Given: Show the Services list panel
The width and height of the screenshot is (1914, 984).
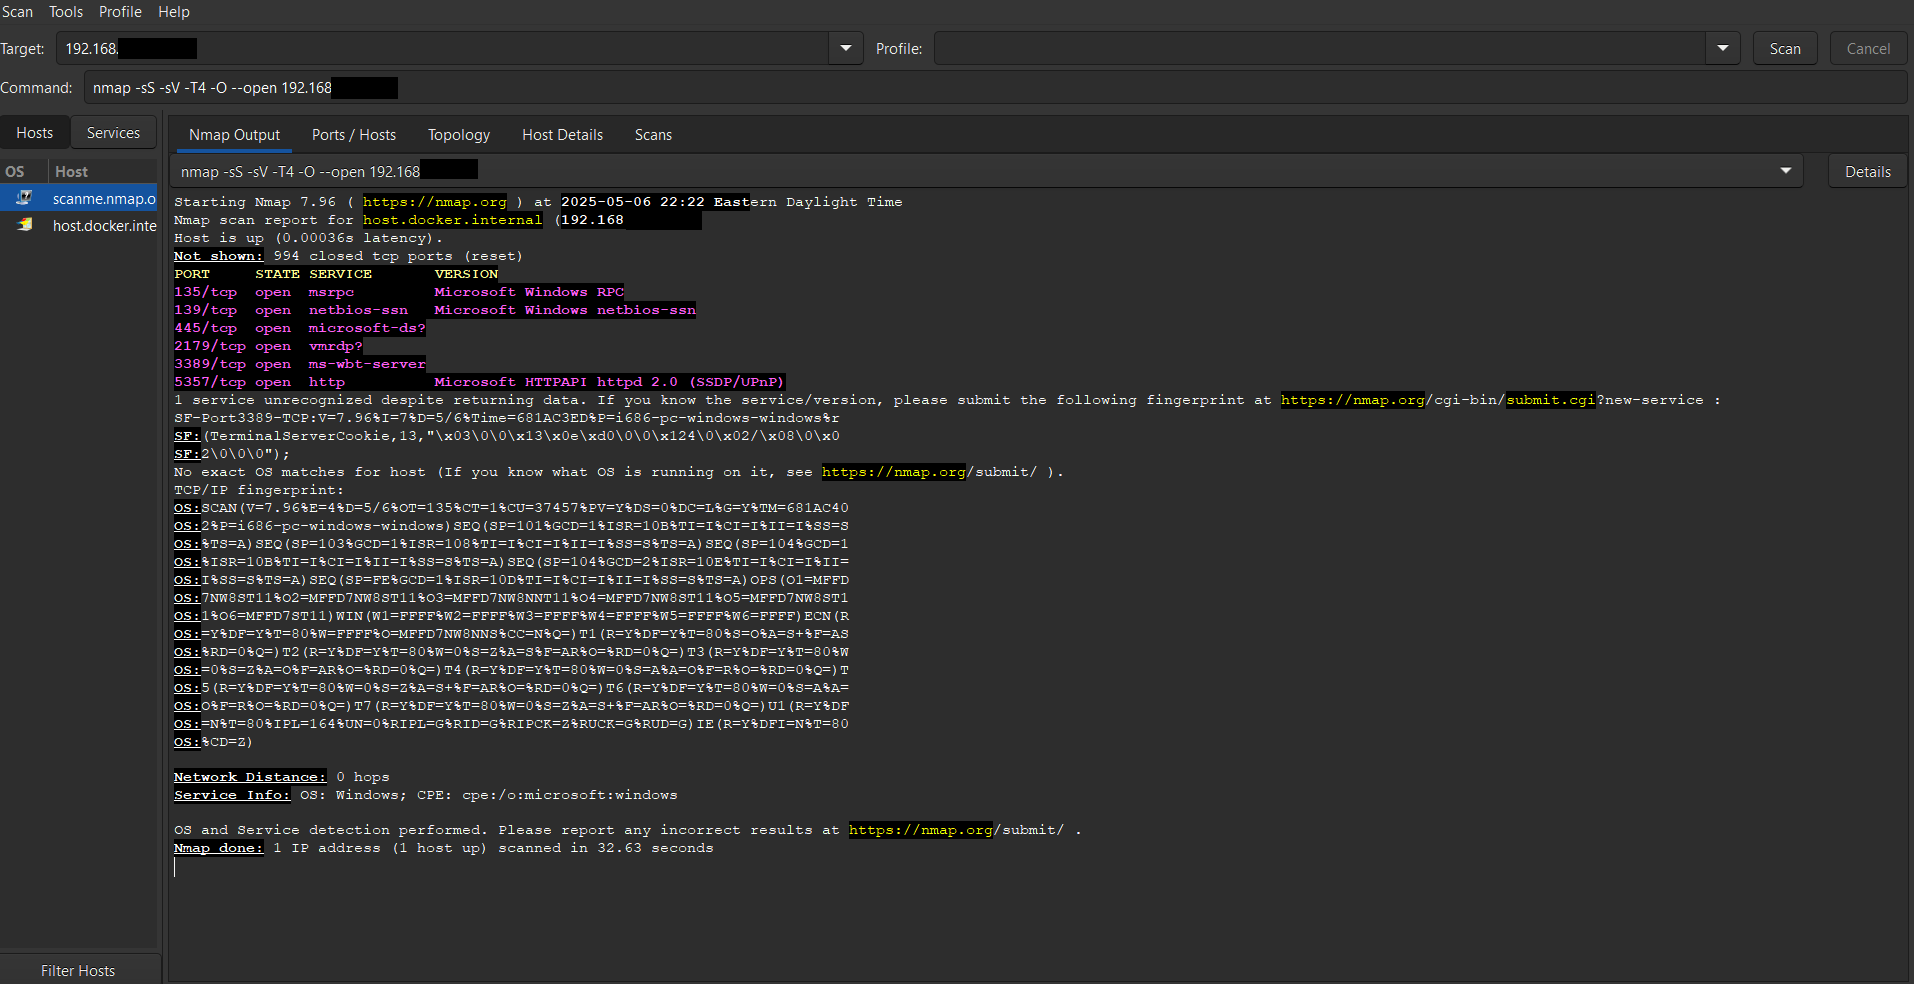Looking at the screenshot, I should [x=113, y=133].
